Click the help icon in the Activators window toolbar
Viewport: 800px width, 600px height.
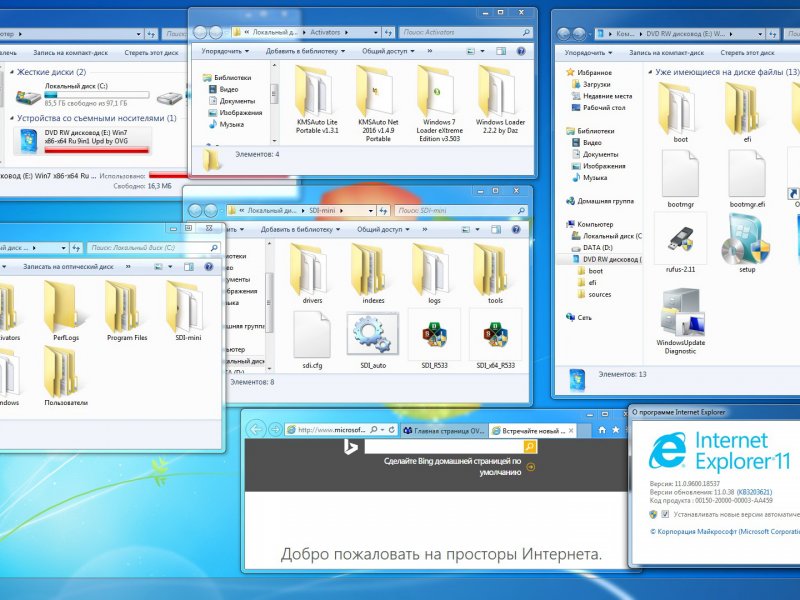pyautogui.click(x=521, y=51)
